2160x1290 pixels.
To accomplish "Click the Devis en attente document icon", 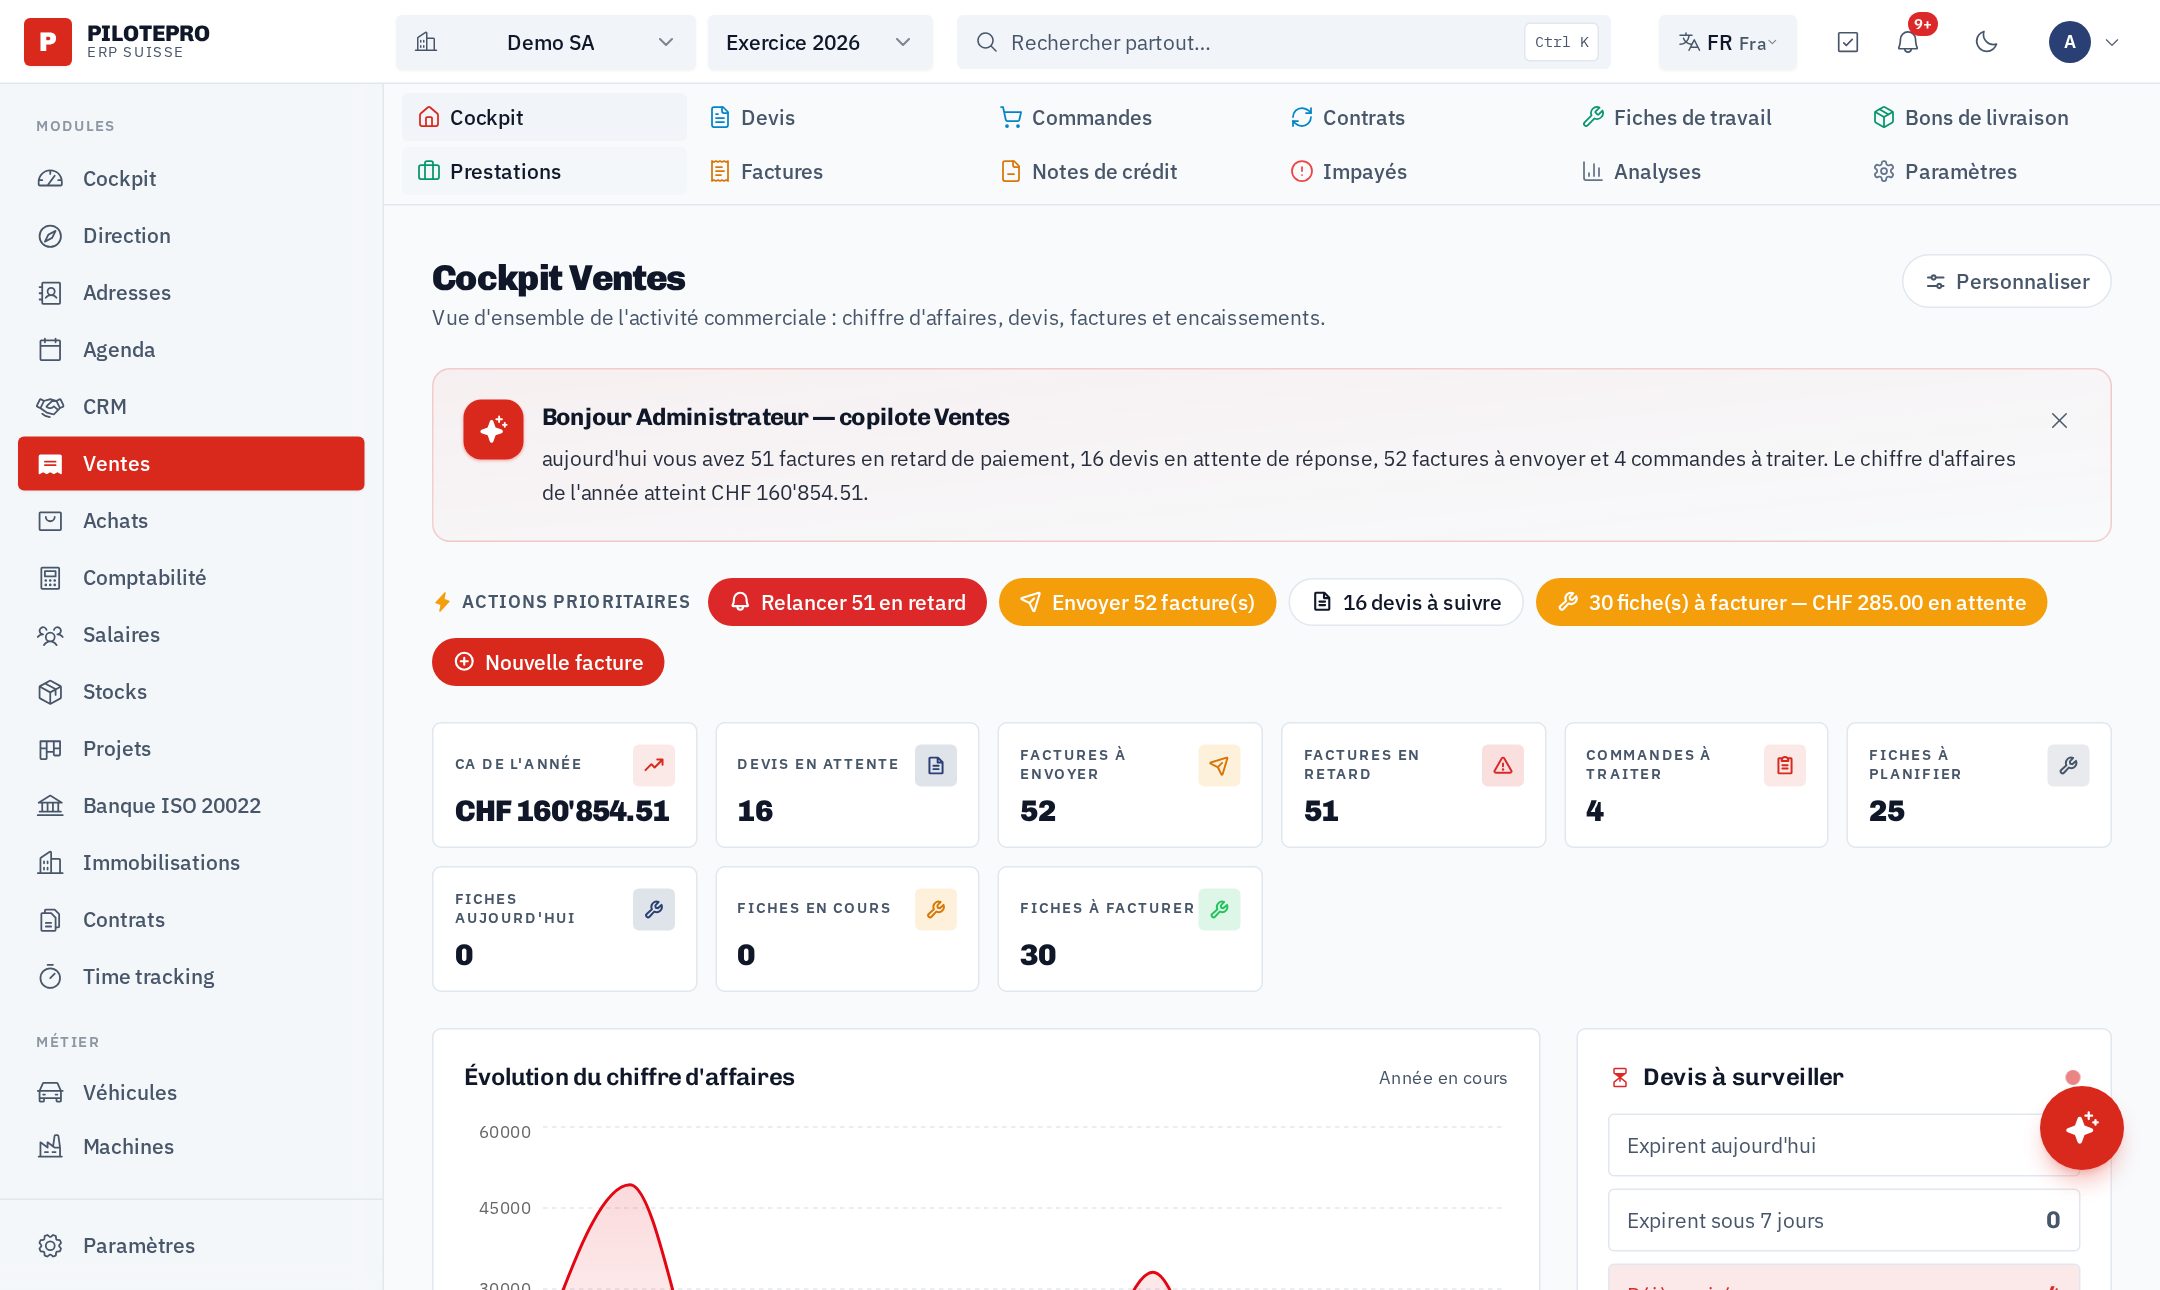I will (936, 766).
